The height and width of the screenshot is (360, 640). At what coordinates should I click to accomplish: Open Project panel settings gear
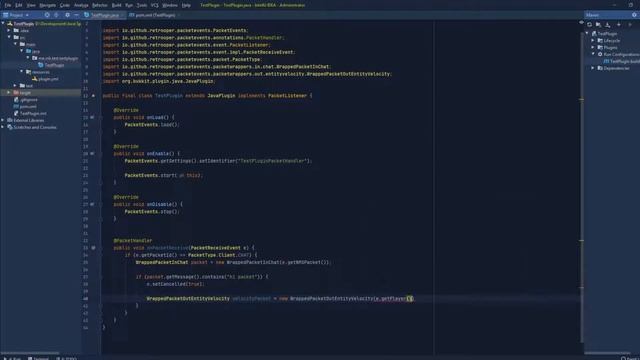[x=67, y=15]
